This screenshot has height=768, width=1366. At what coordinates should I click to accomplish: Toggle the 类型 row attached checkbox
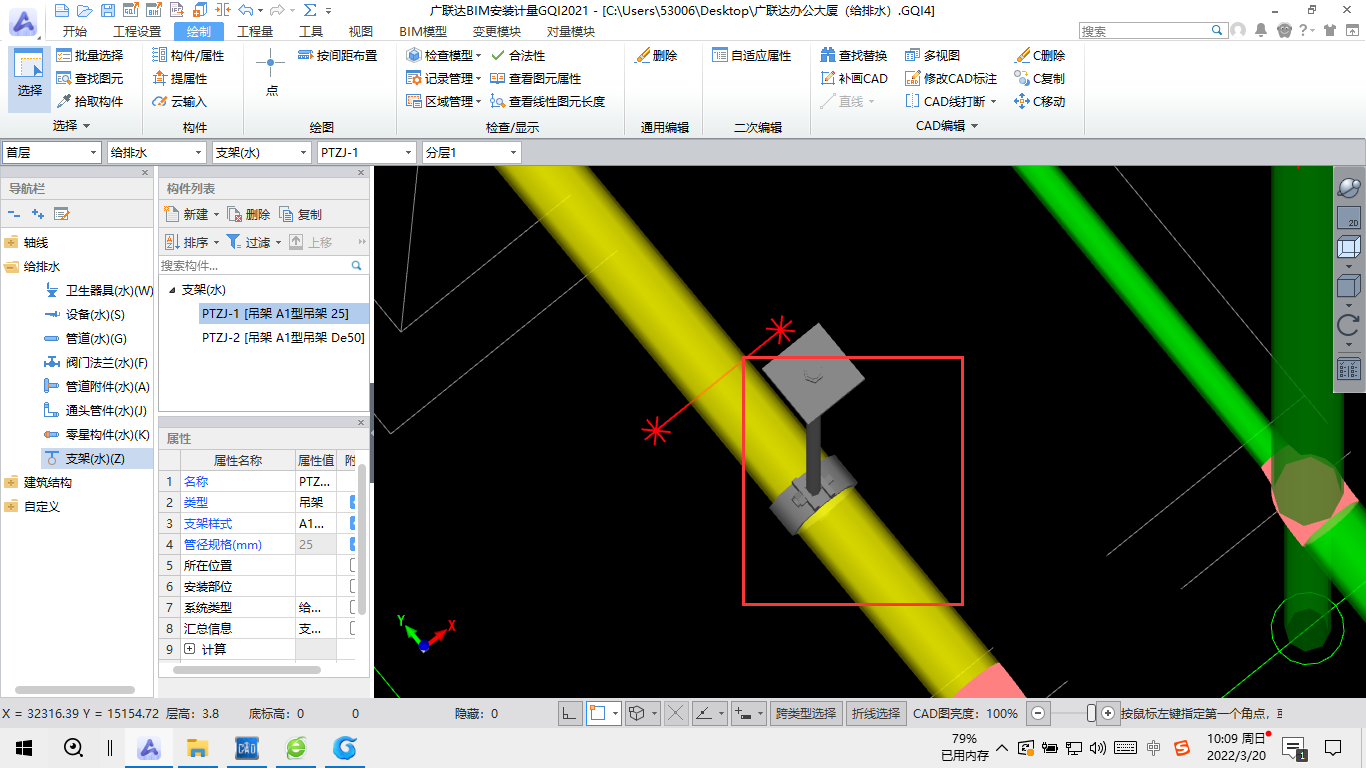point(353,502)
